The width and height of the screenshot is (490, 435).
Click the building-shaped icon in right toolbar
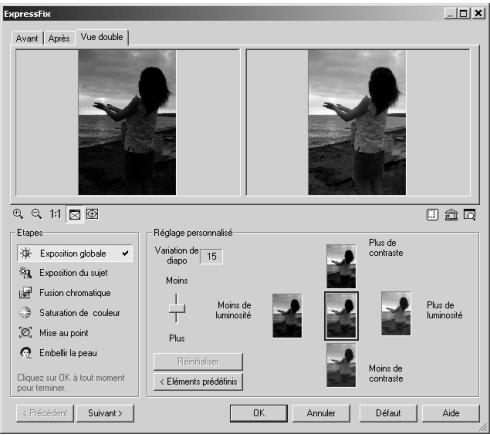click(x=451, y=215)
